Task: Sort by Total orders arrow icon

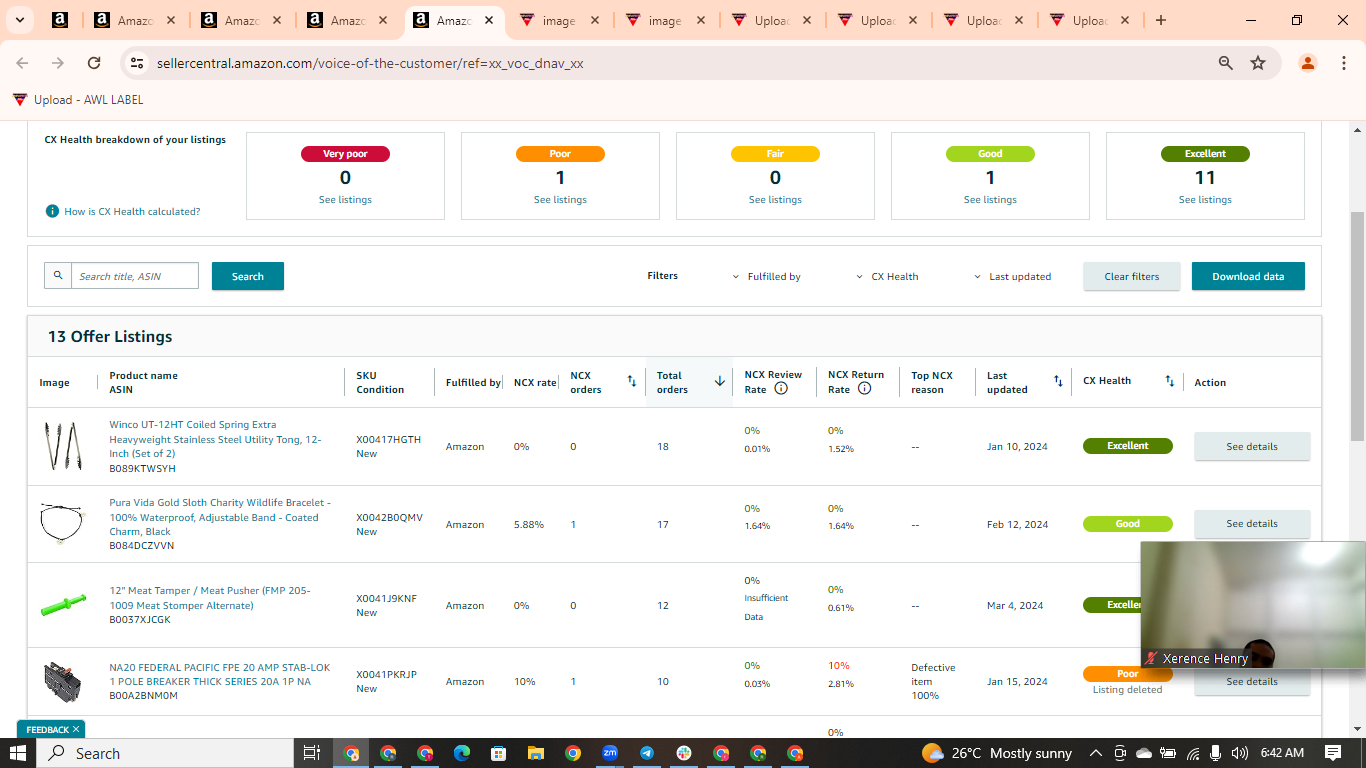Action: point(719,381)
